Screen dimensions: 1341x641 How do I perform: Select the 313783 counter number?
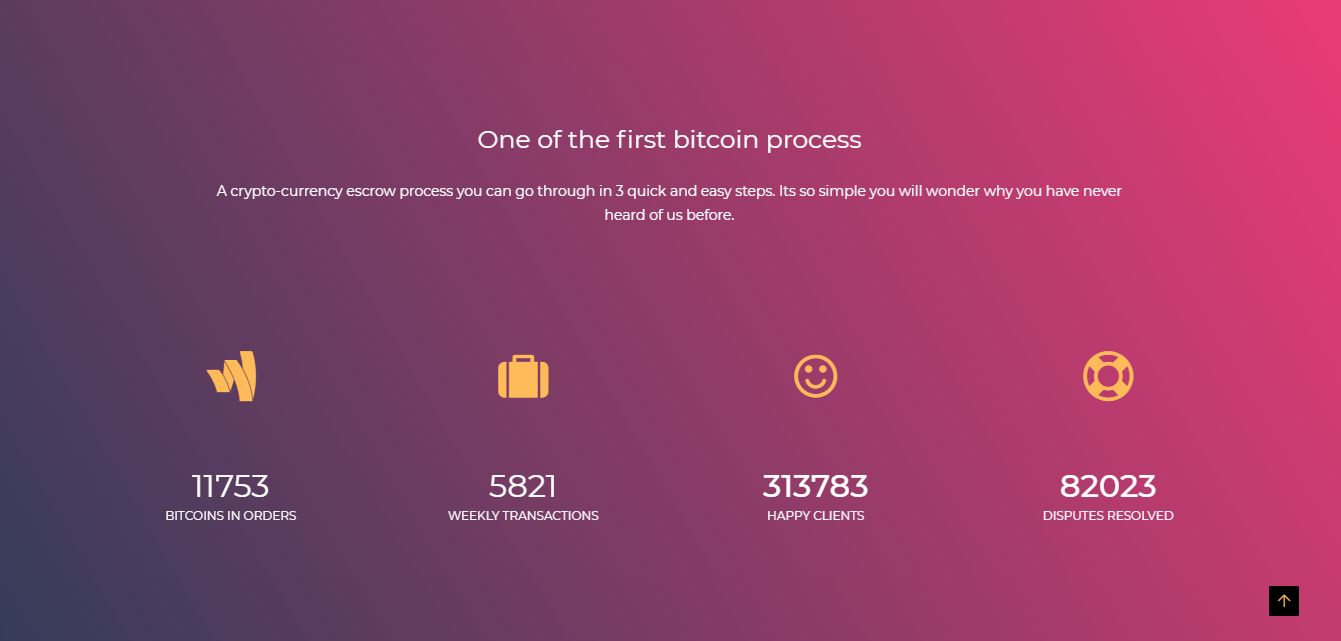tap(815, 486)
